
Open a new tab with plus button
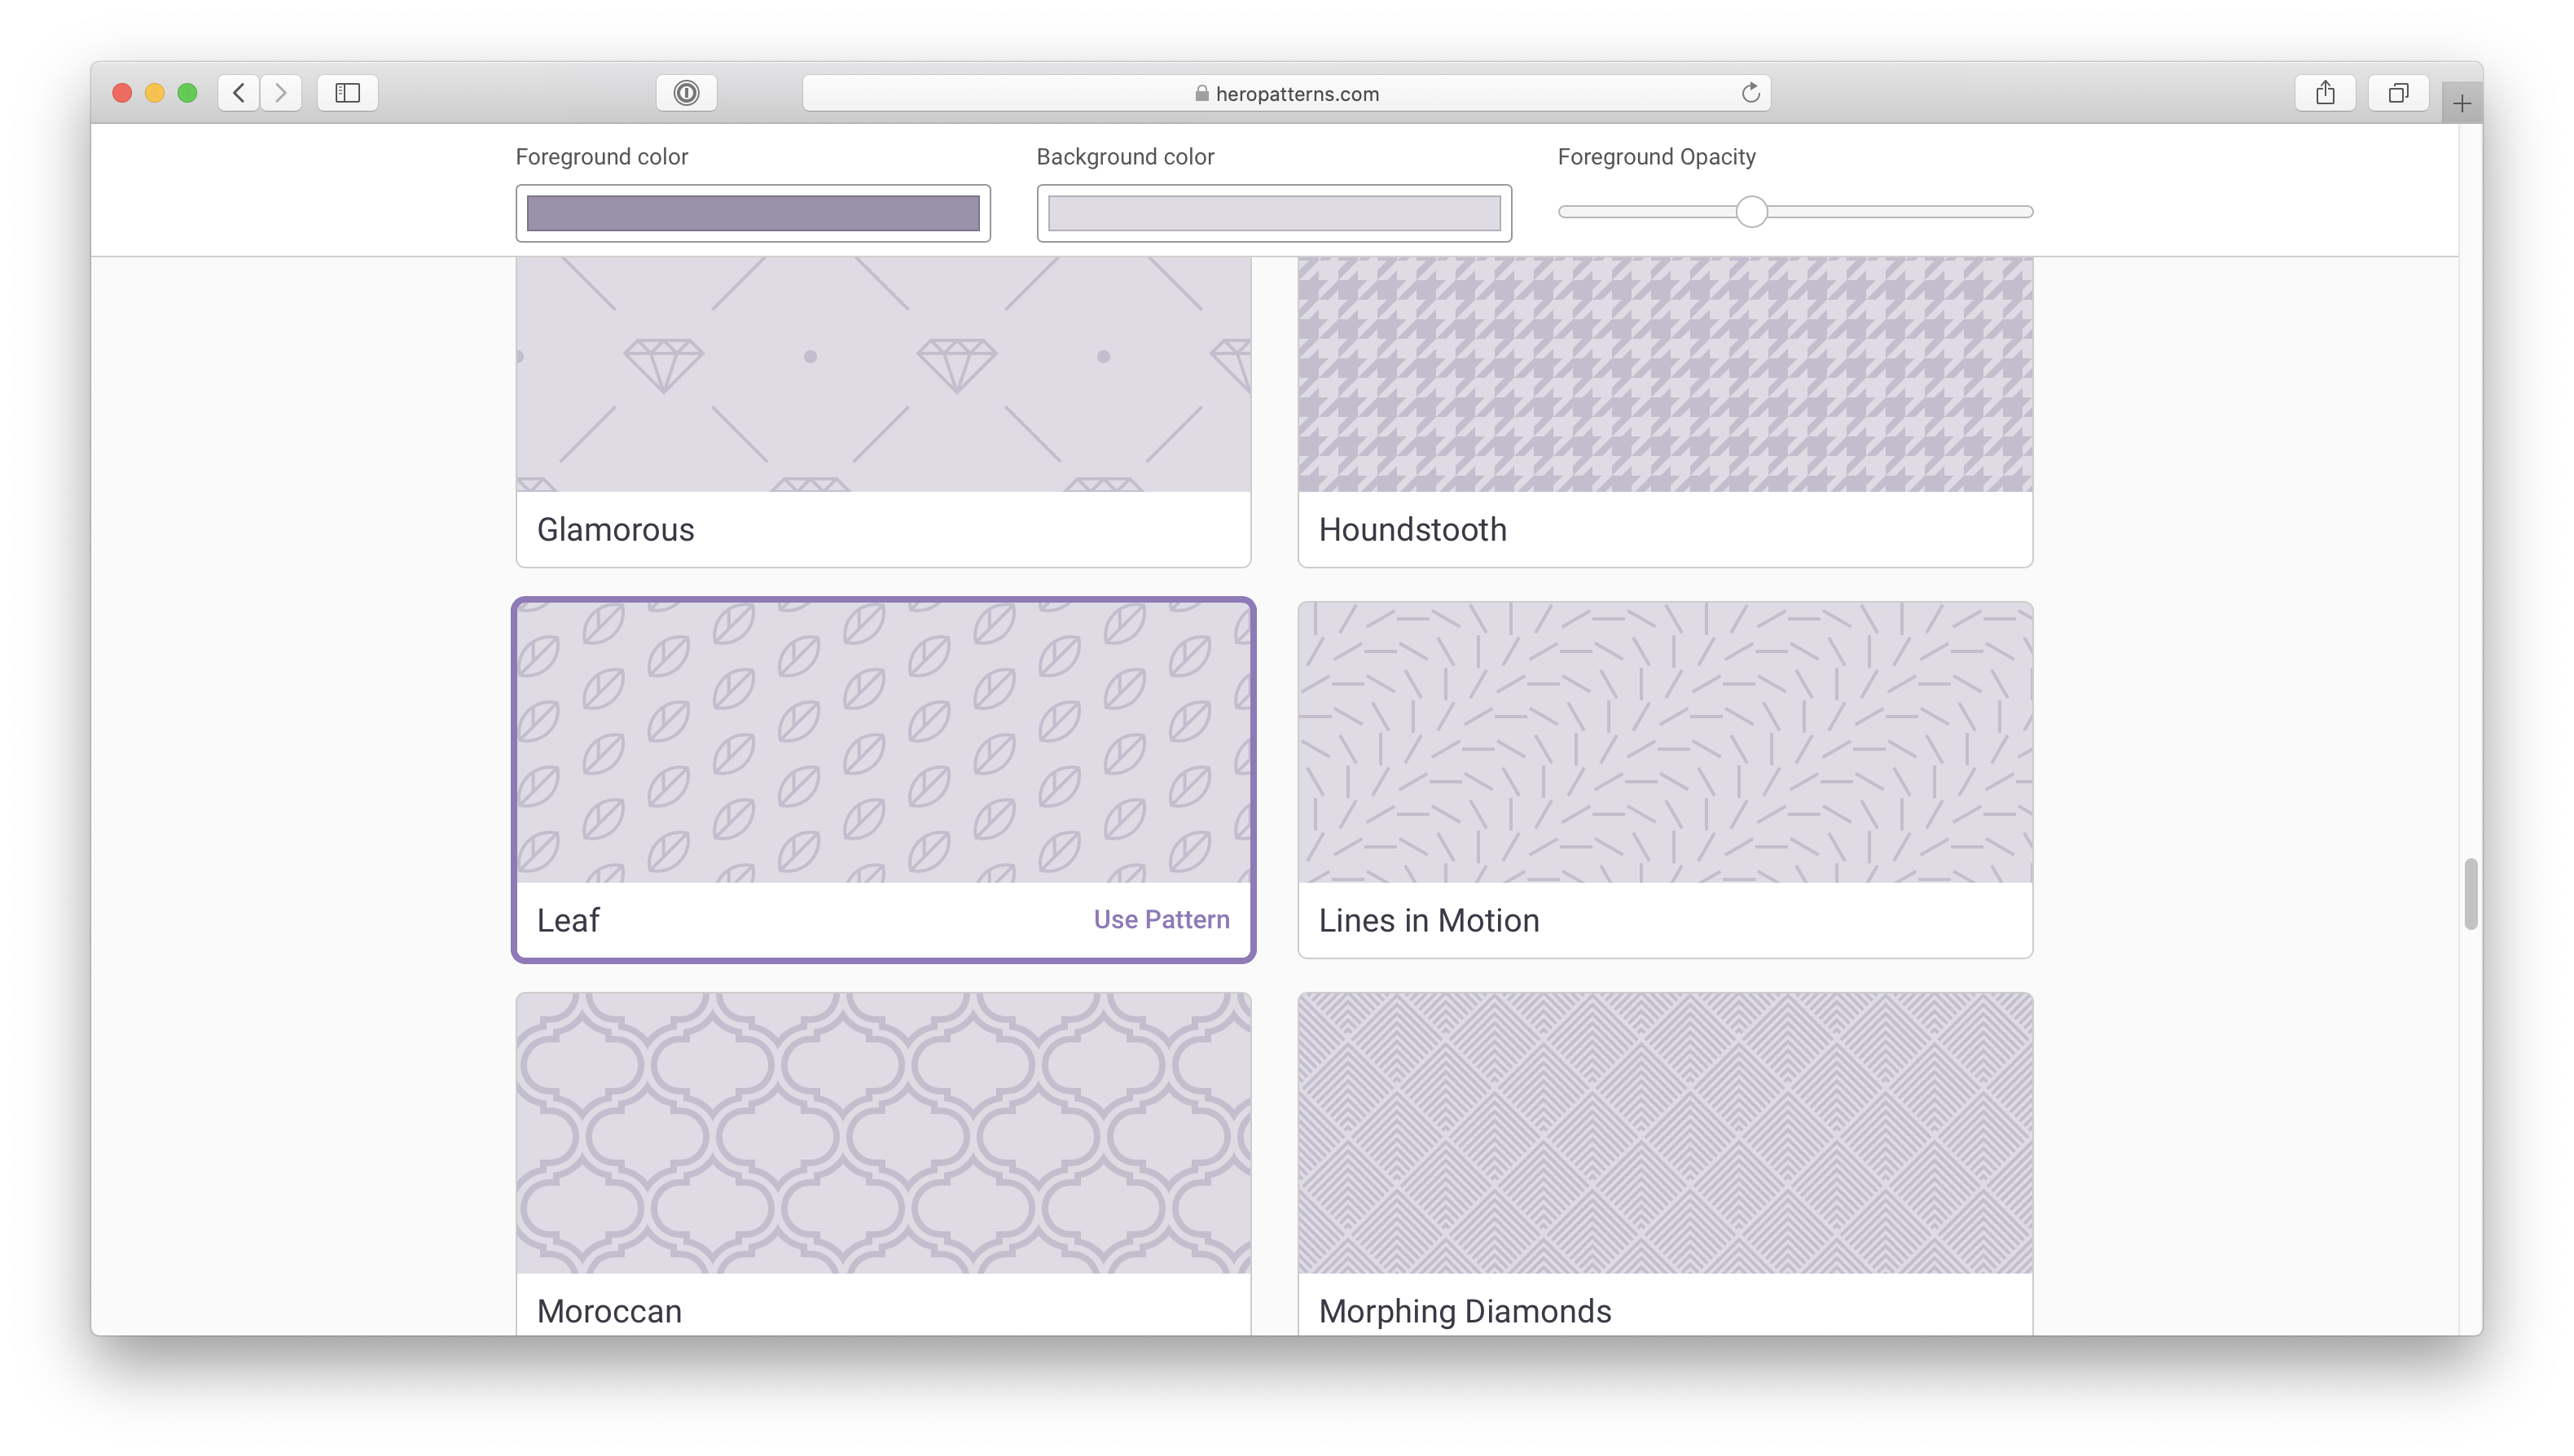click(x=2462, y=103)
